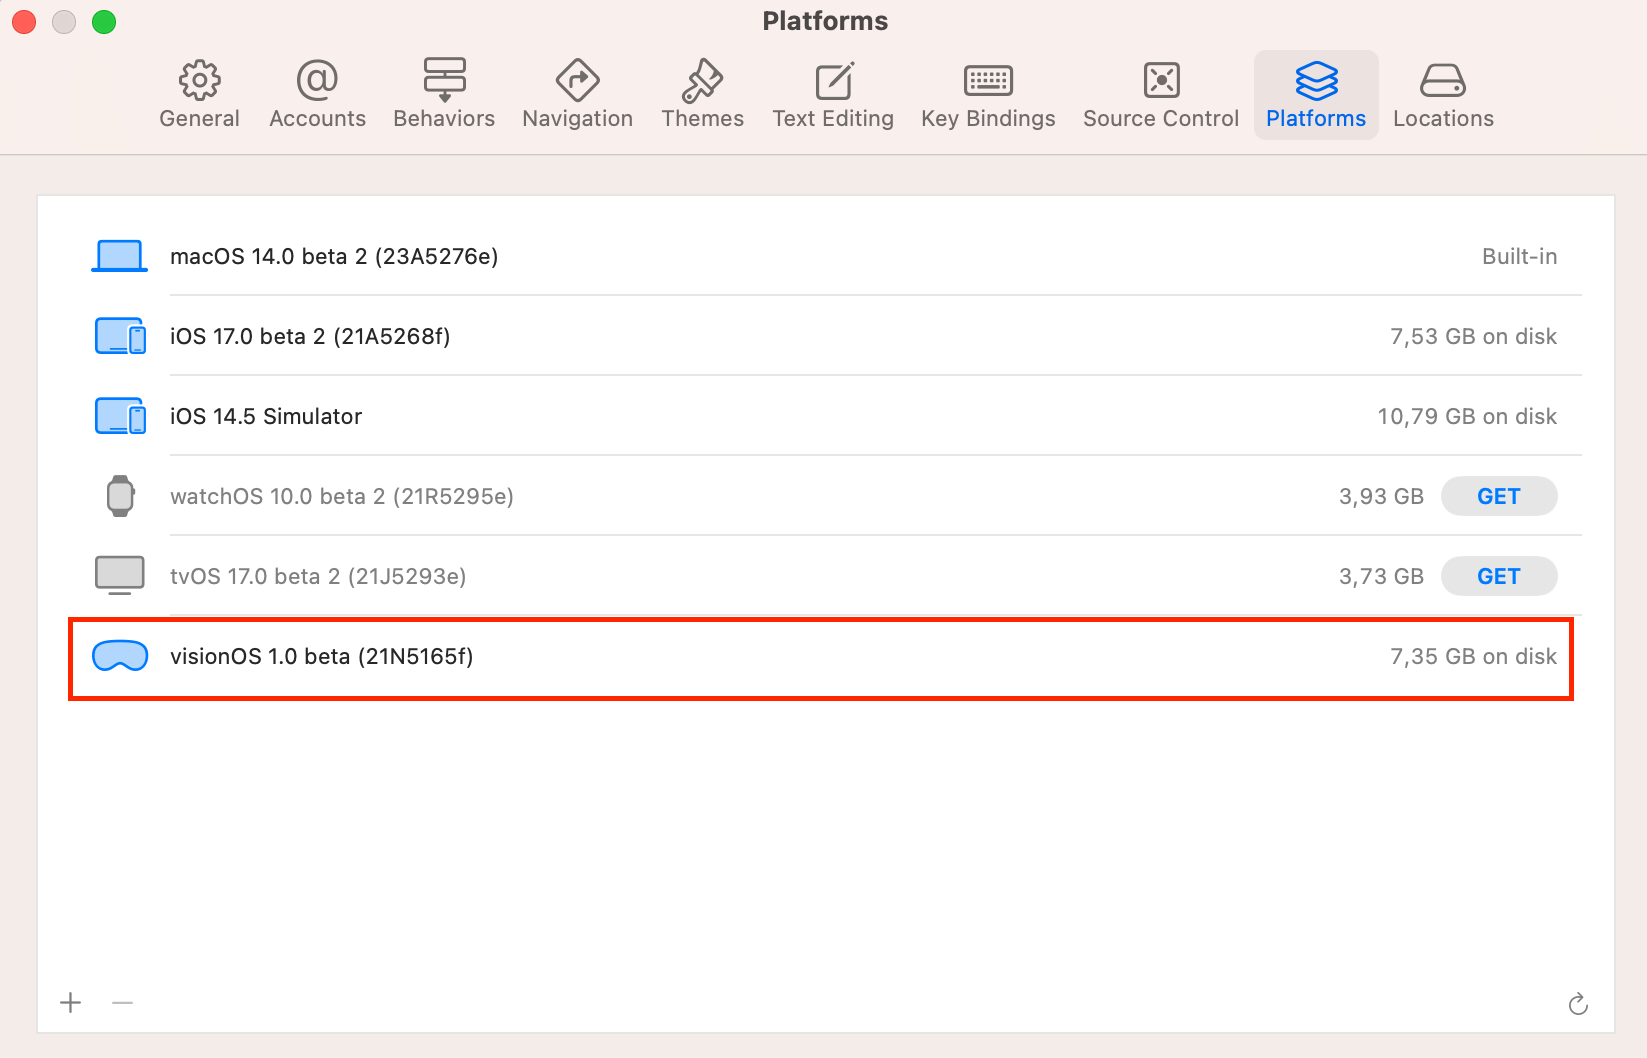Click the 7,53 GB on disk label
The height and width of the screenshot is (1058, 1647).
tap(1473, 336)
